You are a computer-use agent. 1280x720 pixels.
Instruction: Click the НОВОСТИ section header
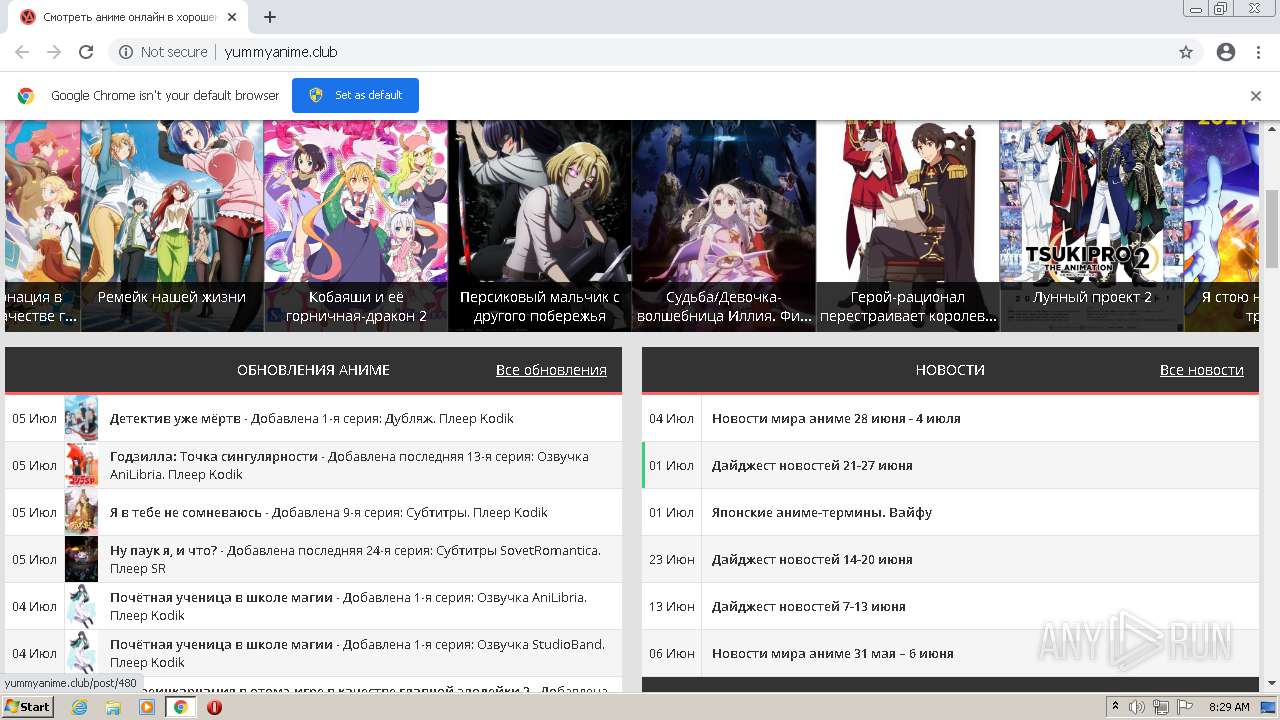(950, 370)
